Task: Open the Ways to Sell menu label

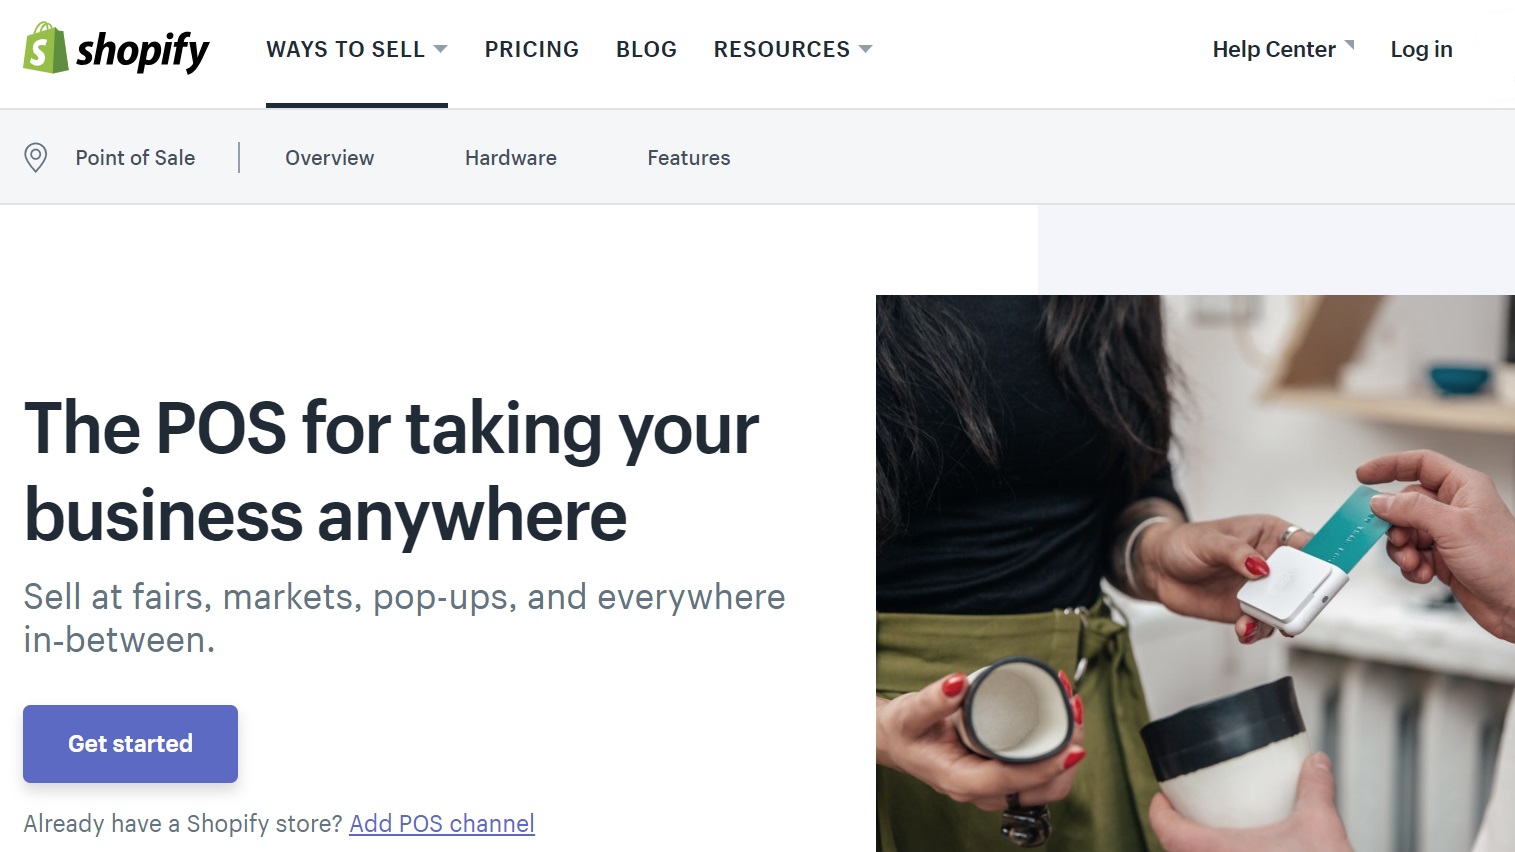Action: tap(345, 49)
